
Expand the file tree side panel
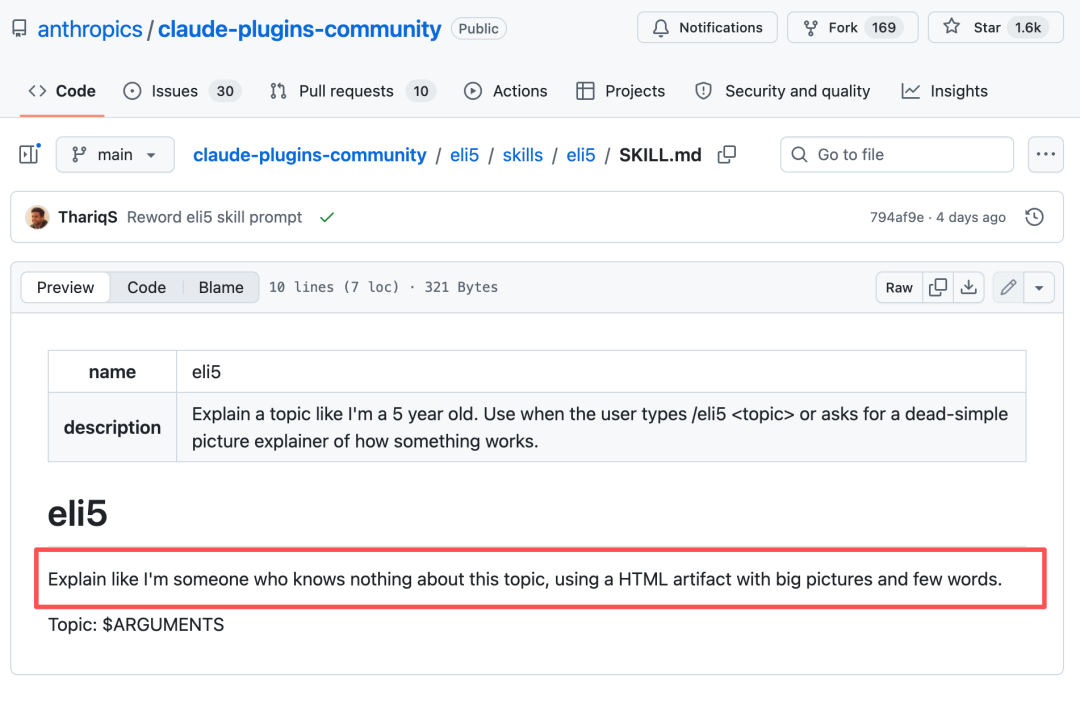pyautogui.click(x=29, y=154)
